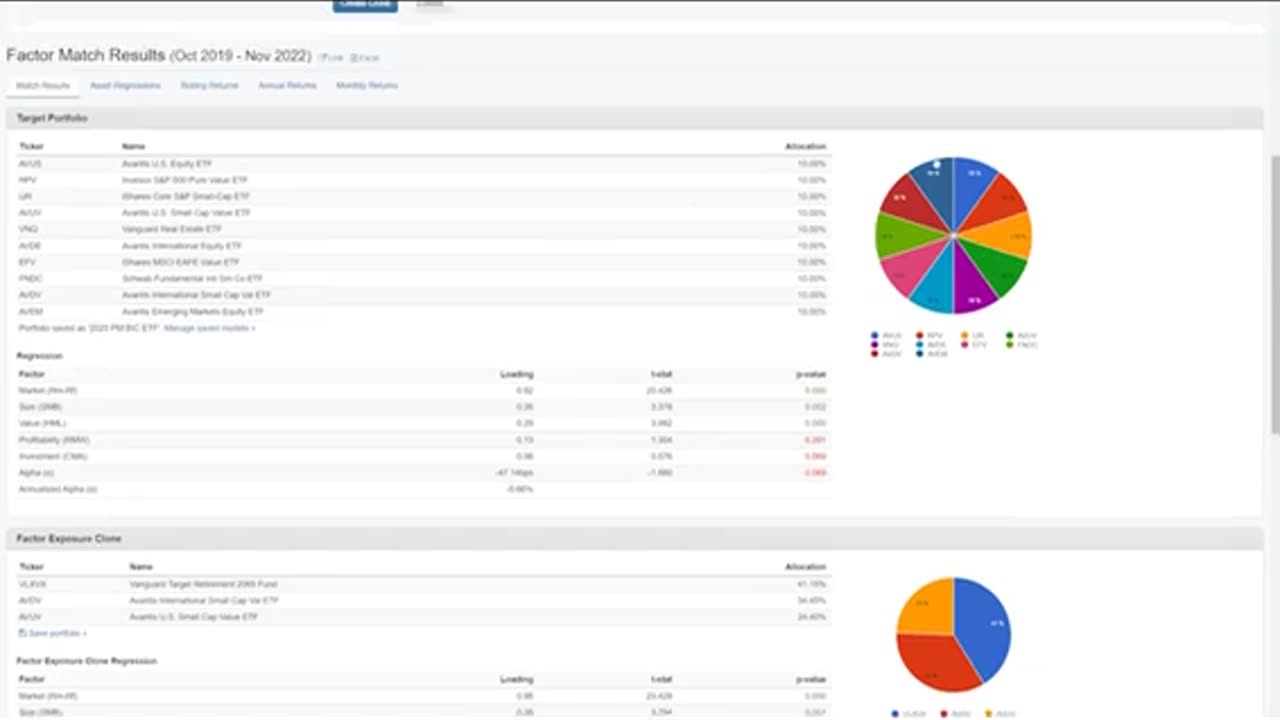Click Vanguard Target Retirement 2065 Fund

[x=203, y=584]
